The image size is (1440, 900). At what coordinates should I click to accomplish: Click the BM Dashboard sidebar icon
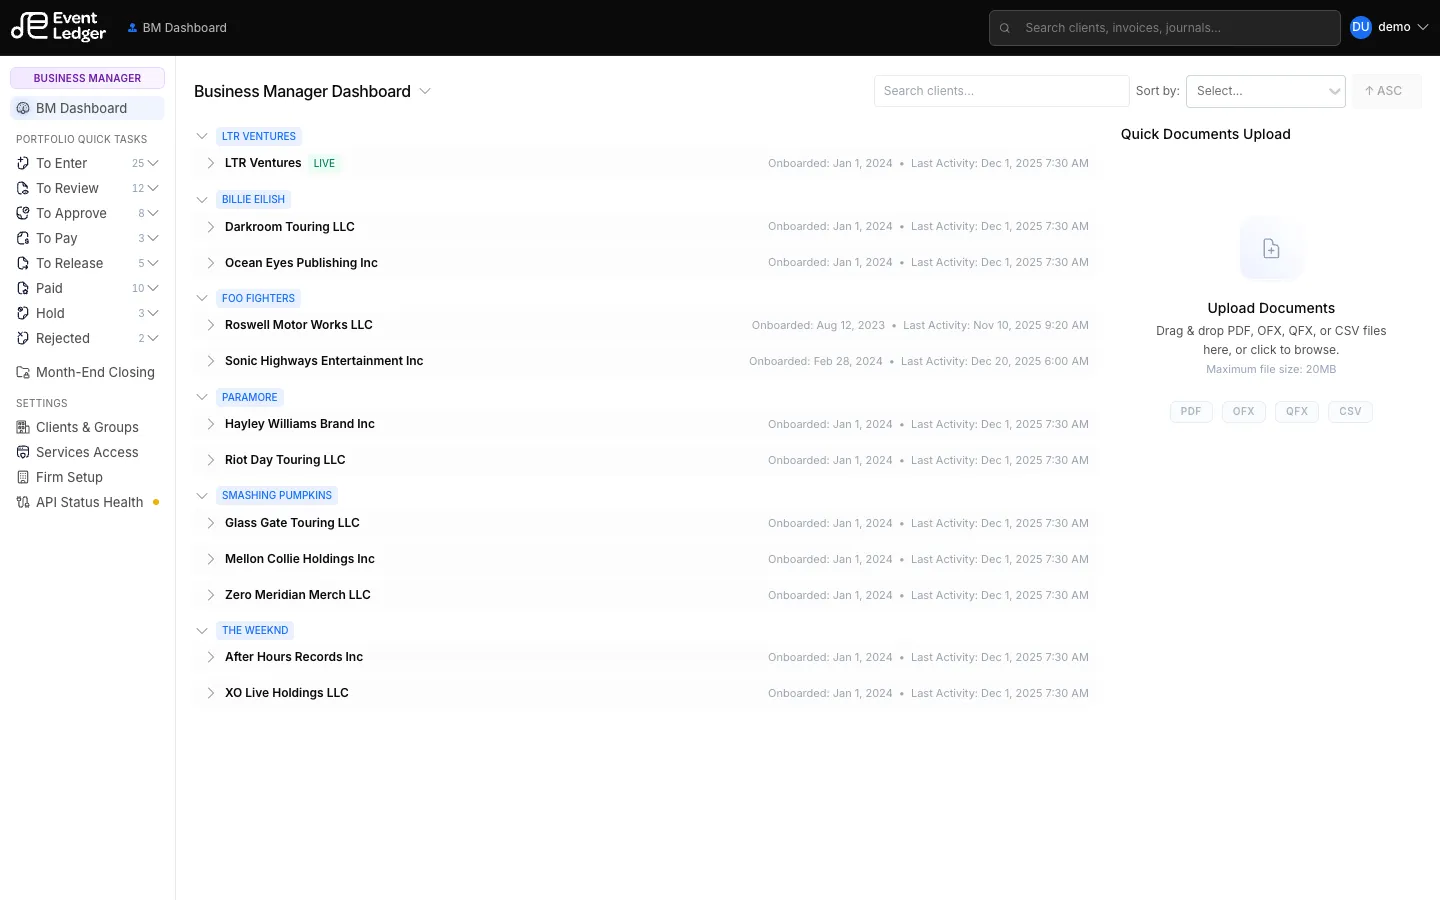click(23, 108)
